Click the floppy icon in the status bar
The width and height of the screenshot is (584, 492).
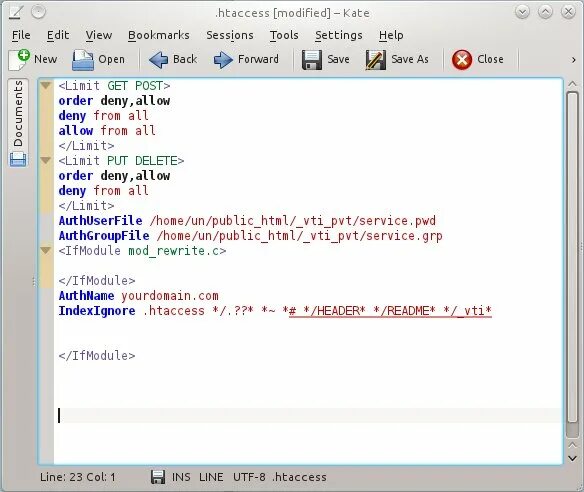pyautogui.click(x=158, y=477)
